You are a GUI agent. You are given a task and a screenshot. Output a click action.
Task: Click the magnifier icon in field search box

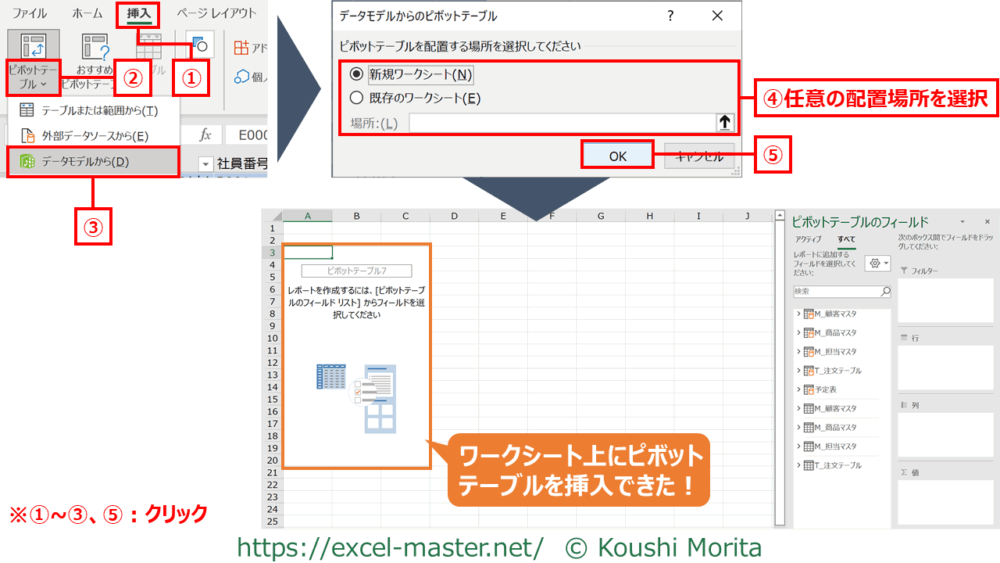point(884,292)
